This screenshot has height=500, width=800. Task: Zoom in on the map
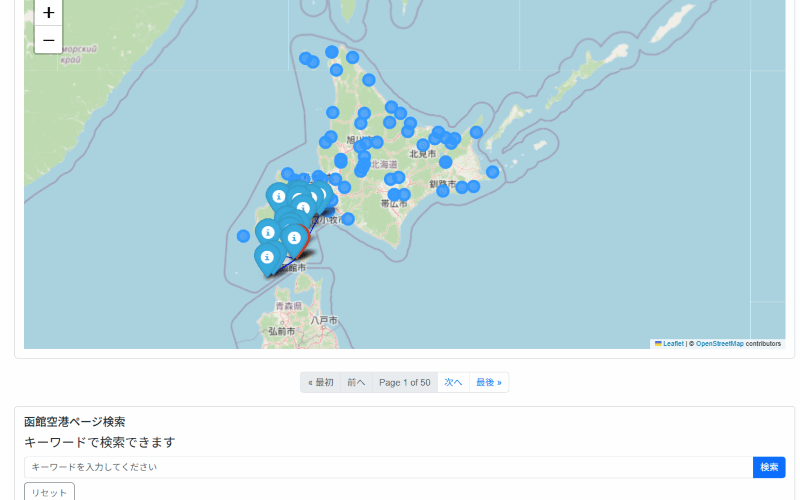coord(48,12)
